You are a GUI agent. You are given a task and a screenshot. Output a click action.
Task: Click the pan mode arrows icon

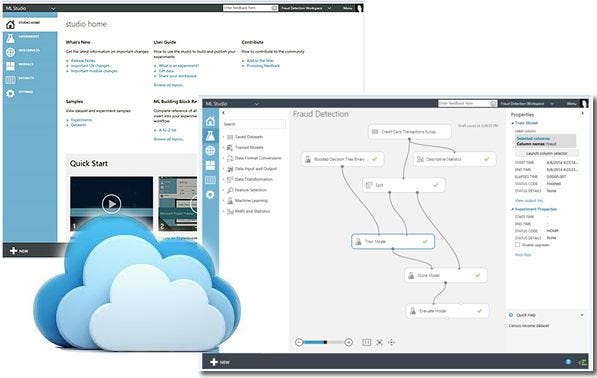point(391,342)
